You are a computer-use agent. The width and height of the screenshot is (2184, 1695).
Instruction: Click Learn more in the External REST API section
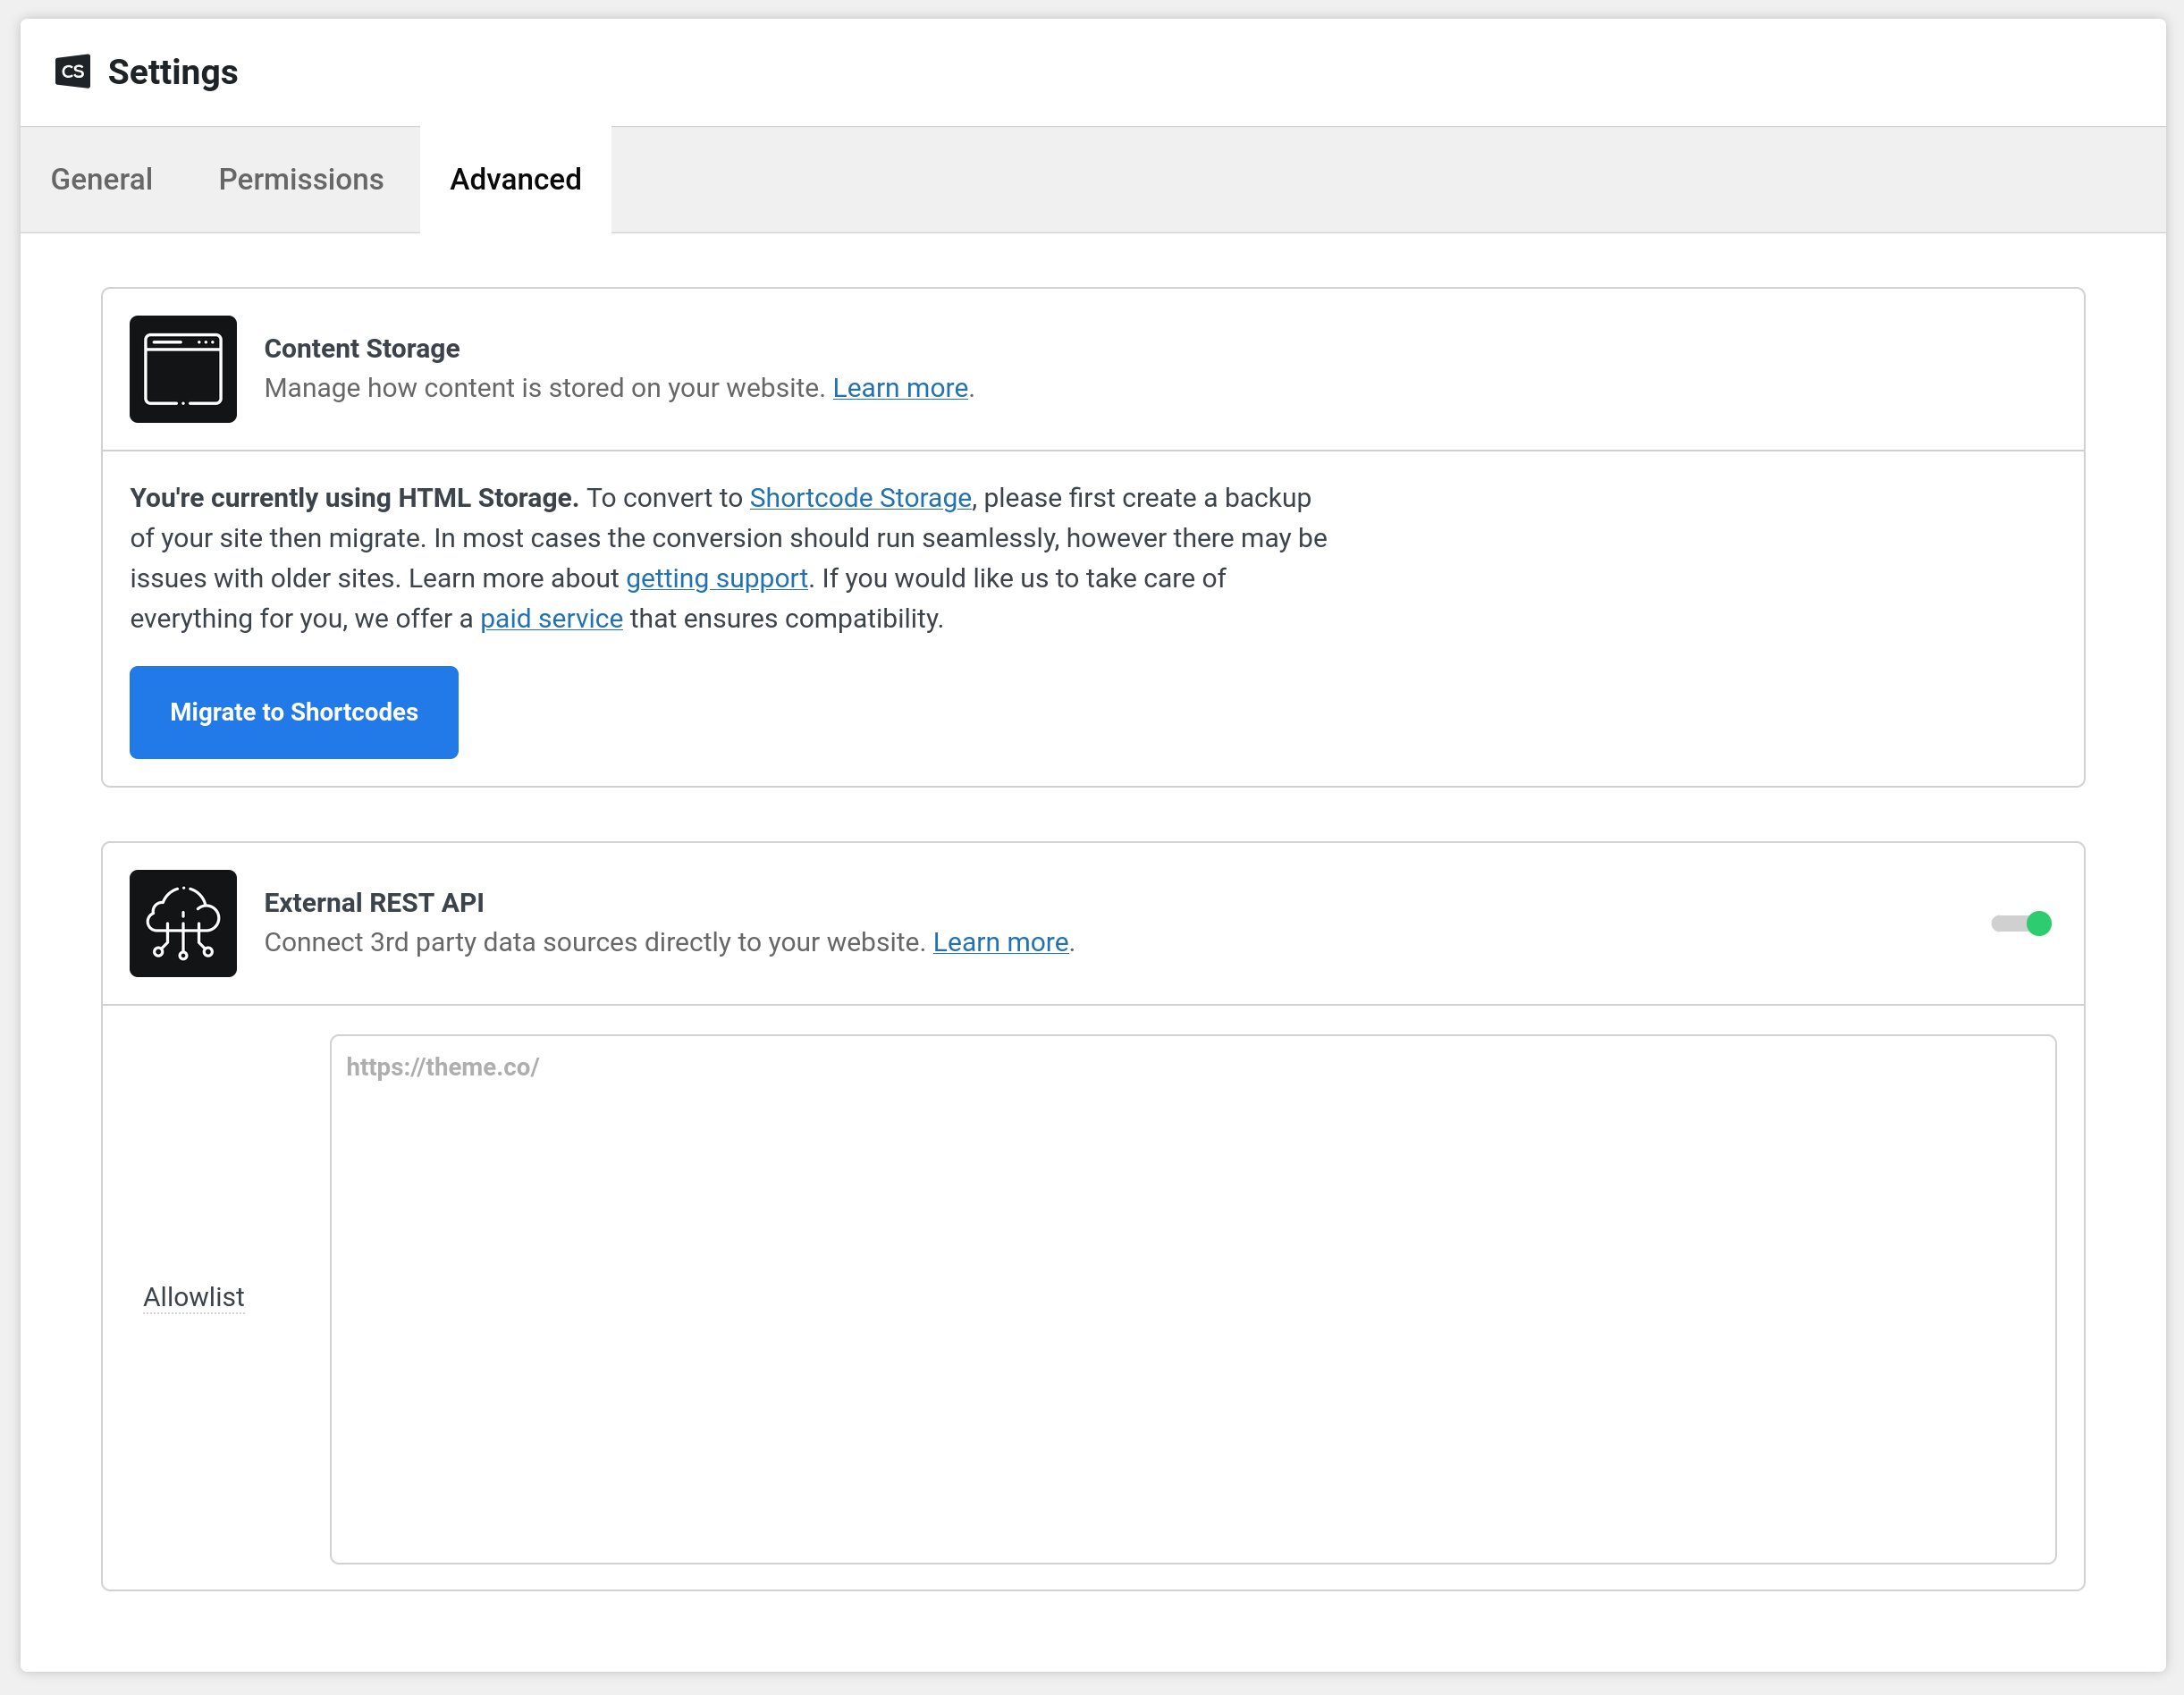tap(999, 942)
